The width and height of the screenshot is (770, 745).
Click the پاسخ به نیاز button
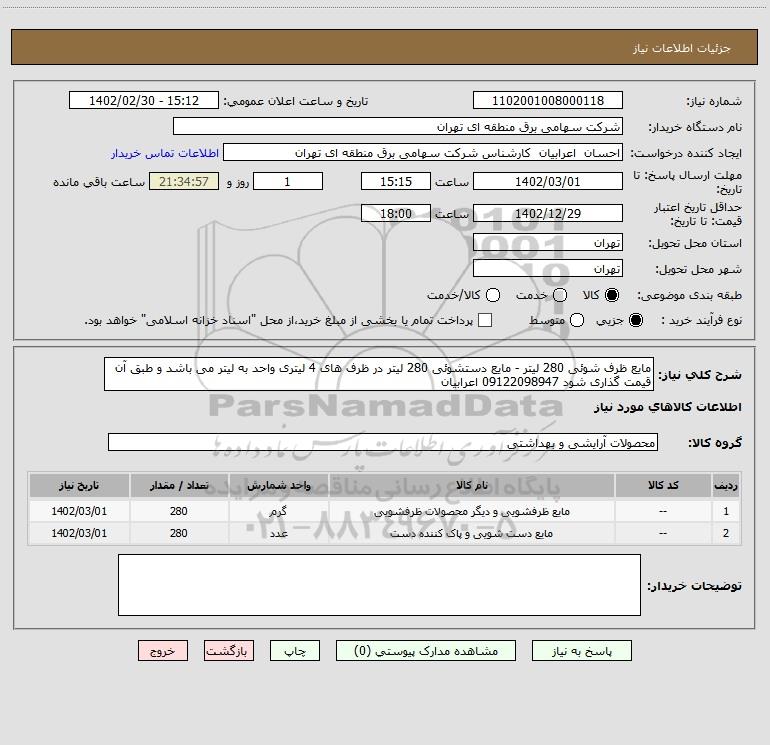pyautogui.click(x=581, y=651)
